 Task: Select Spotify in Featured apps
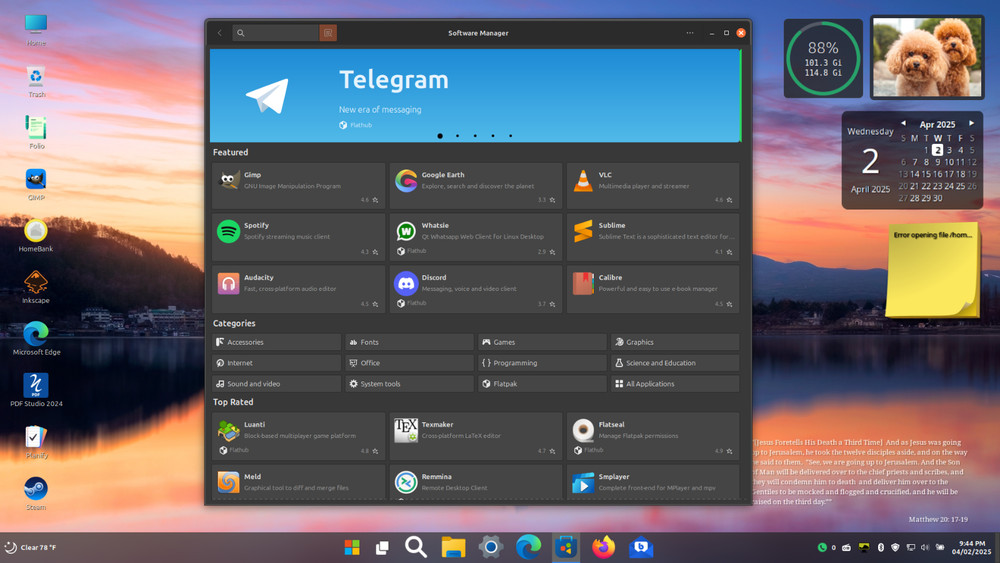(298, 237)
